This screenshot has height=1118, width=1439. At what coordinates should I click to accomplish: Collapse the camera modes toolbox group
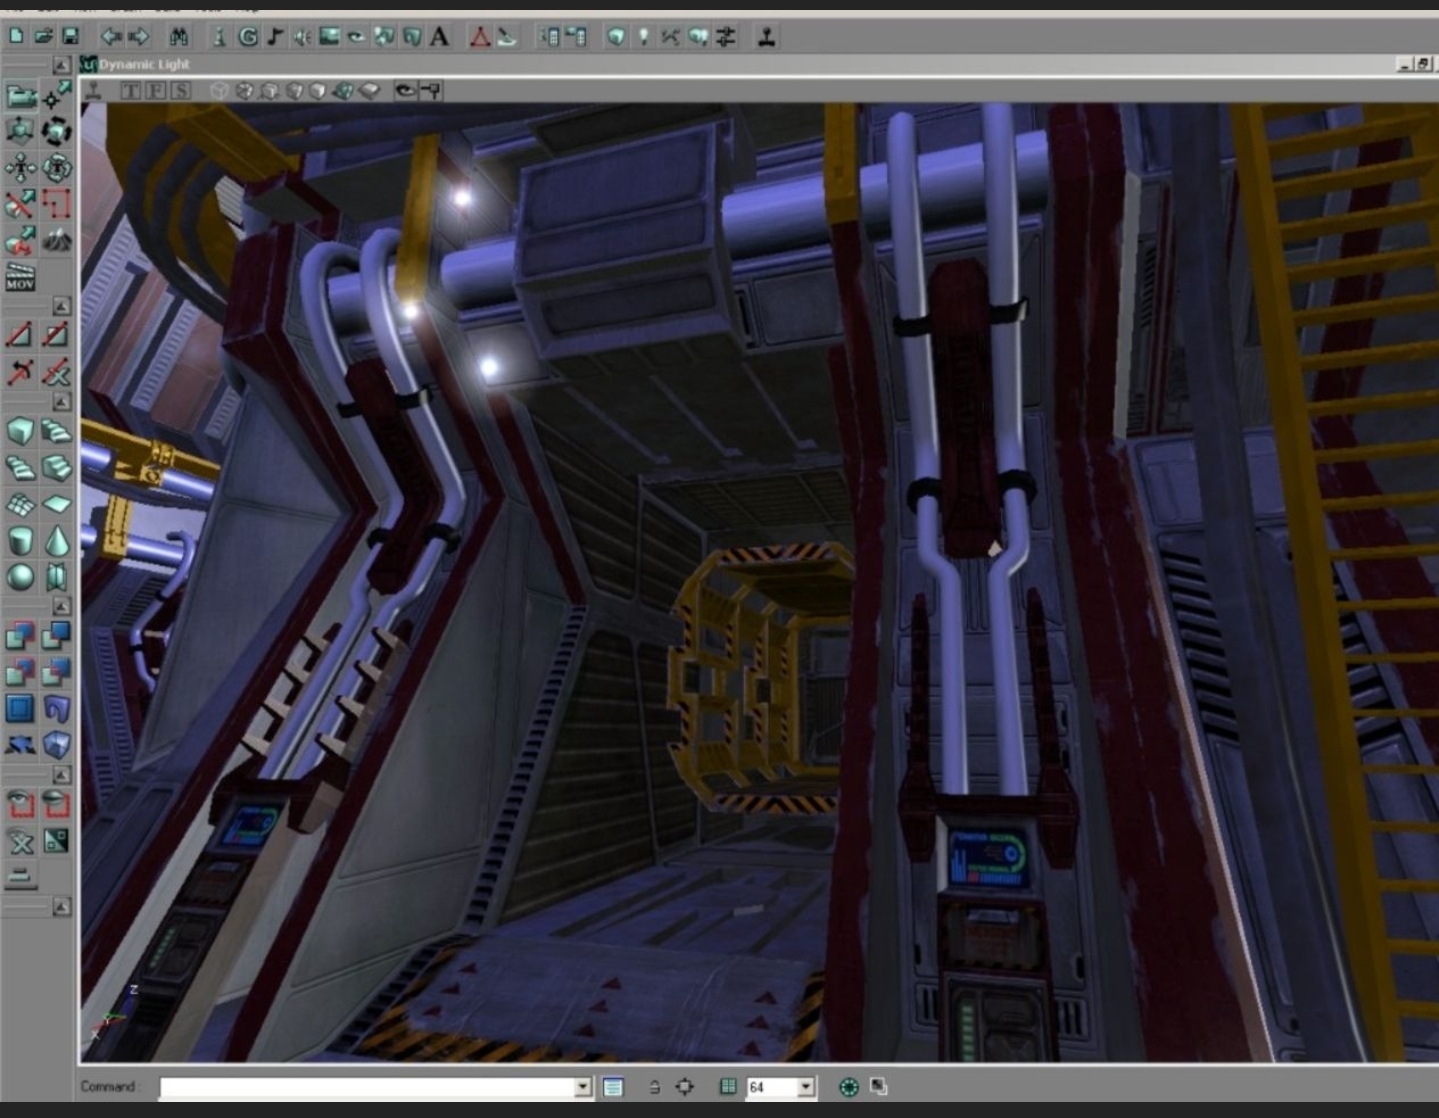coord(61,65)
